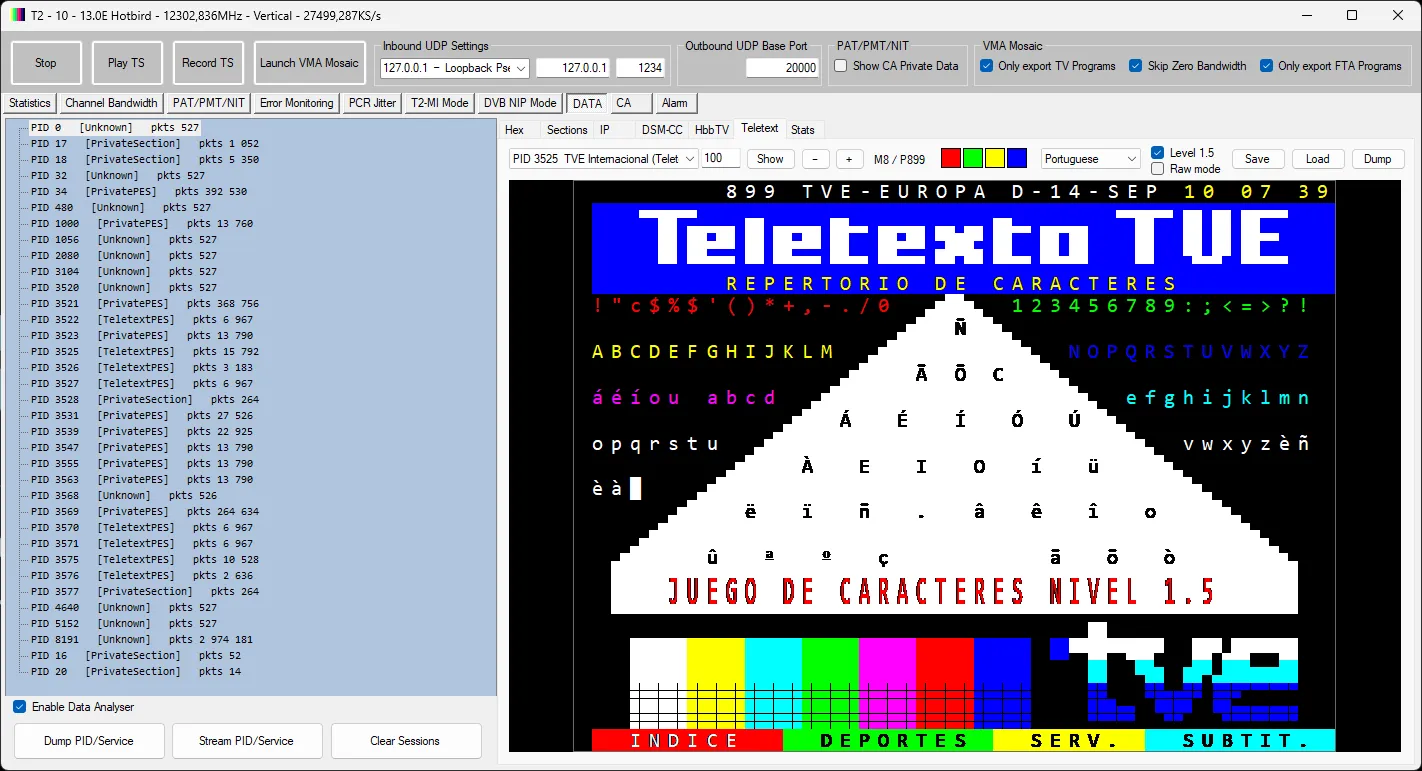Open the PCR Jitter tab
1422x771 pixels.
(372, 103)
